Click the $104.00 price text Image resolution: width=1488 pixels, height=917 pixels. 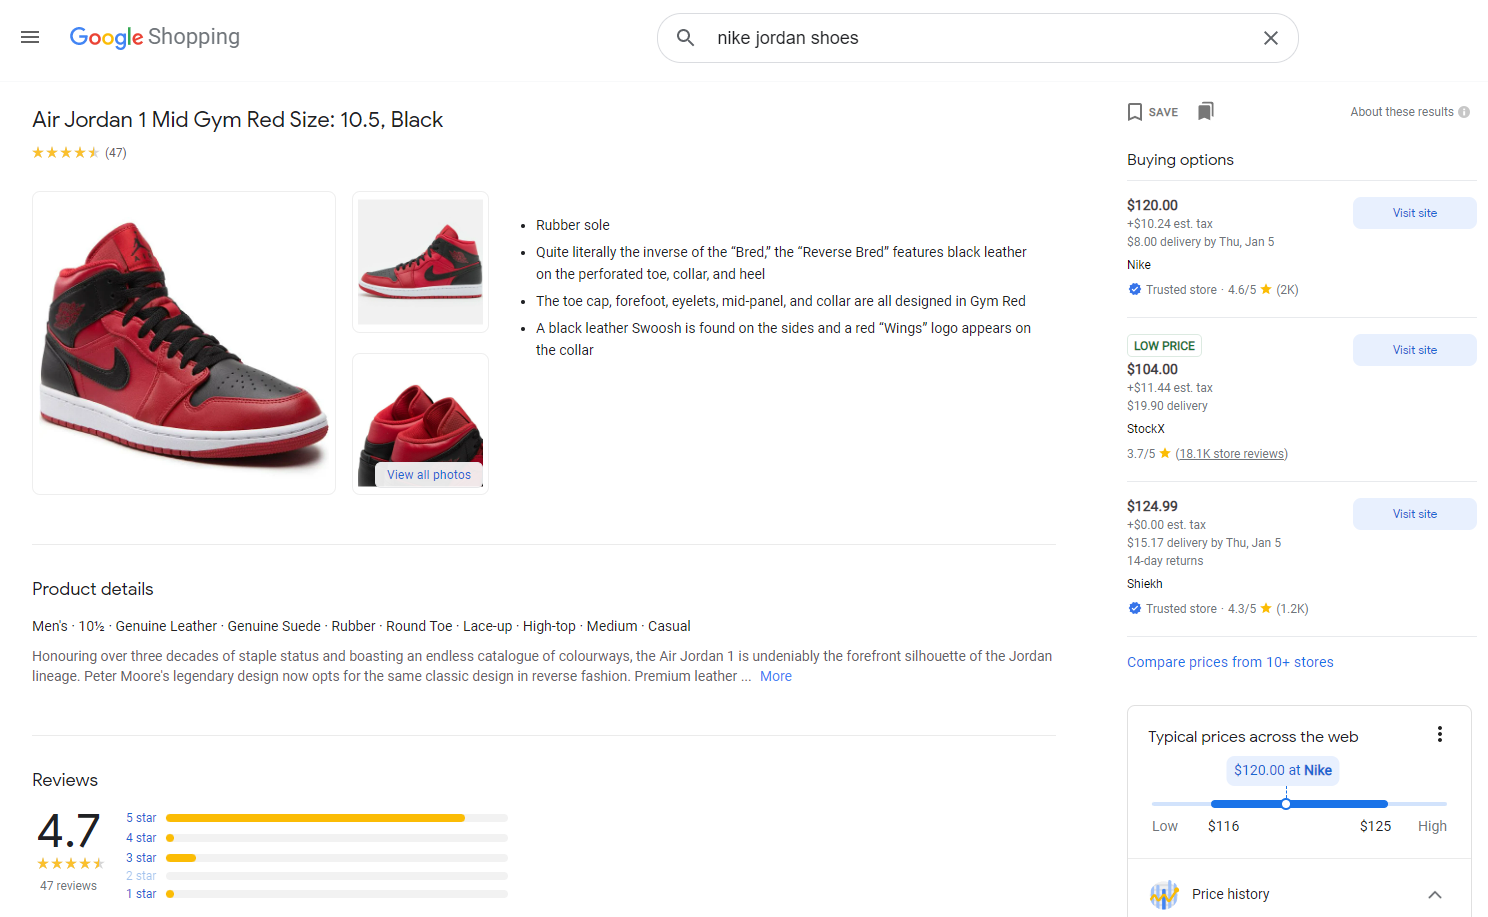[x=1152, y=369]
